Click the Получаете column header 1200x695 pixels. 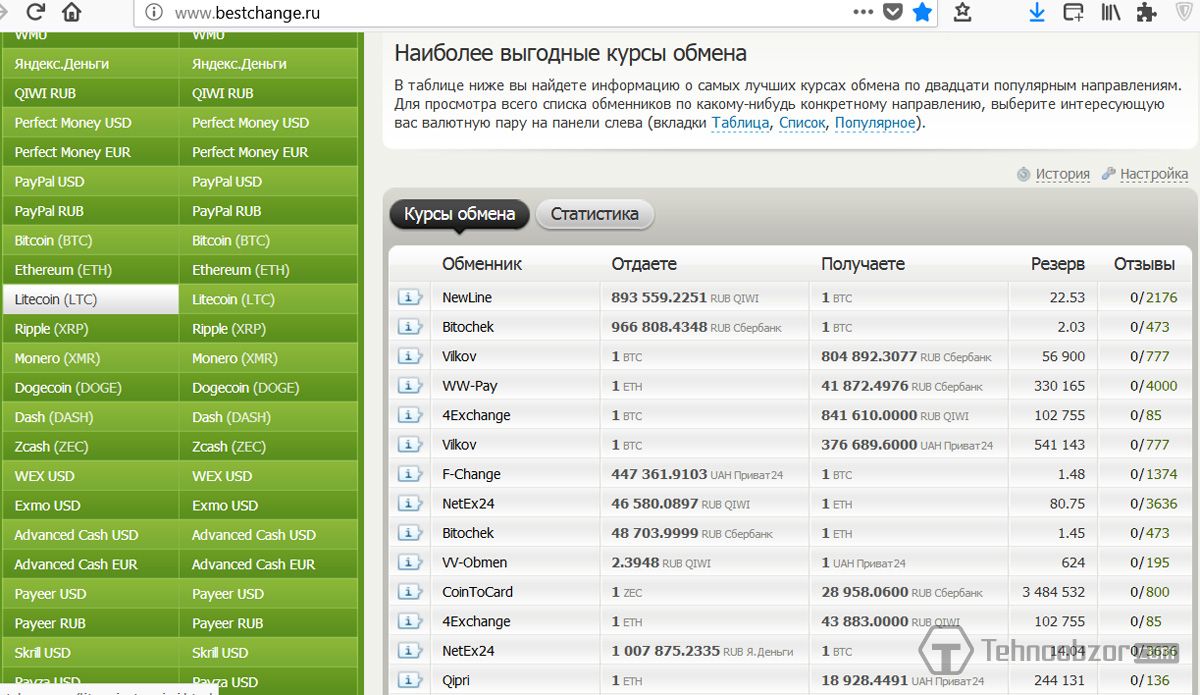coord(863,264)
